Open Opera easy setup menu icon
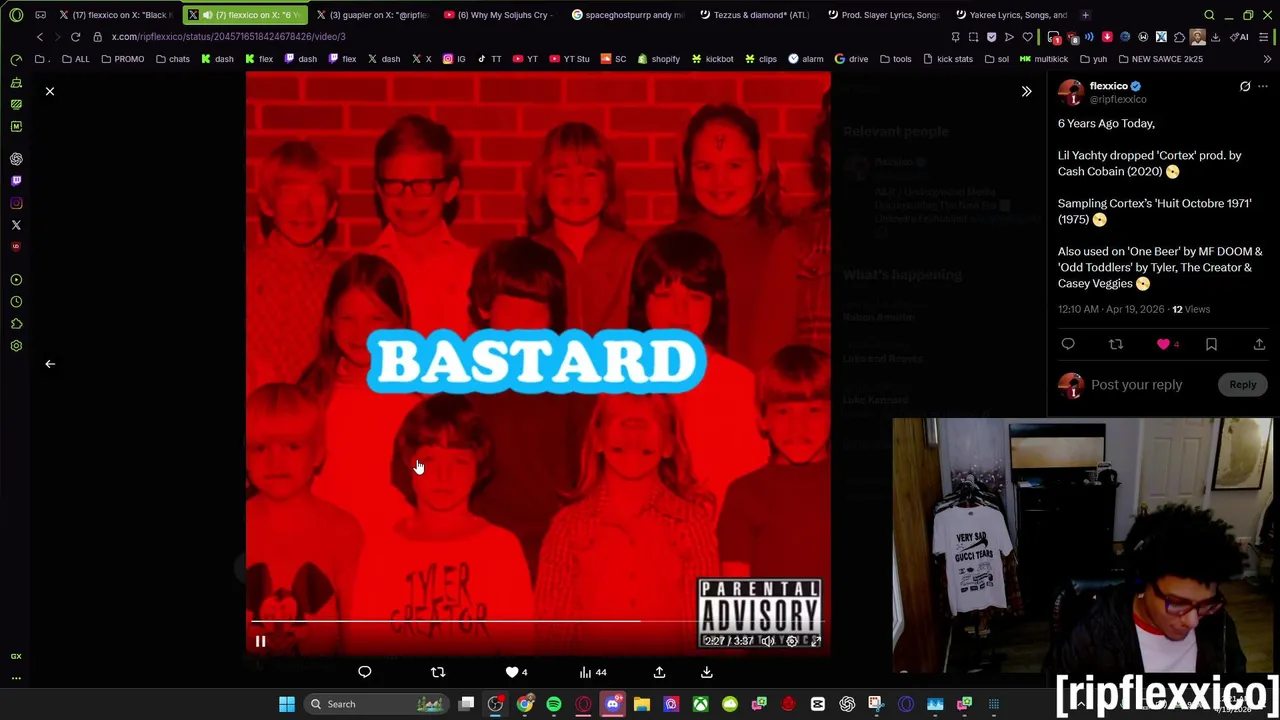The image size is (1280, 720). coord(1264,37)
